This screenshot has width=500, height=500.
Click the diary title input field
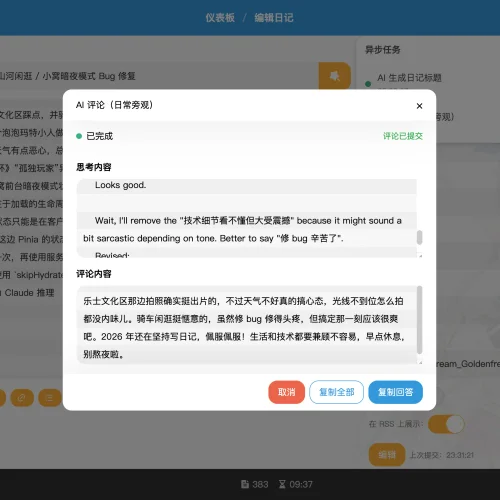coord(158,76)
